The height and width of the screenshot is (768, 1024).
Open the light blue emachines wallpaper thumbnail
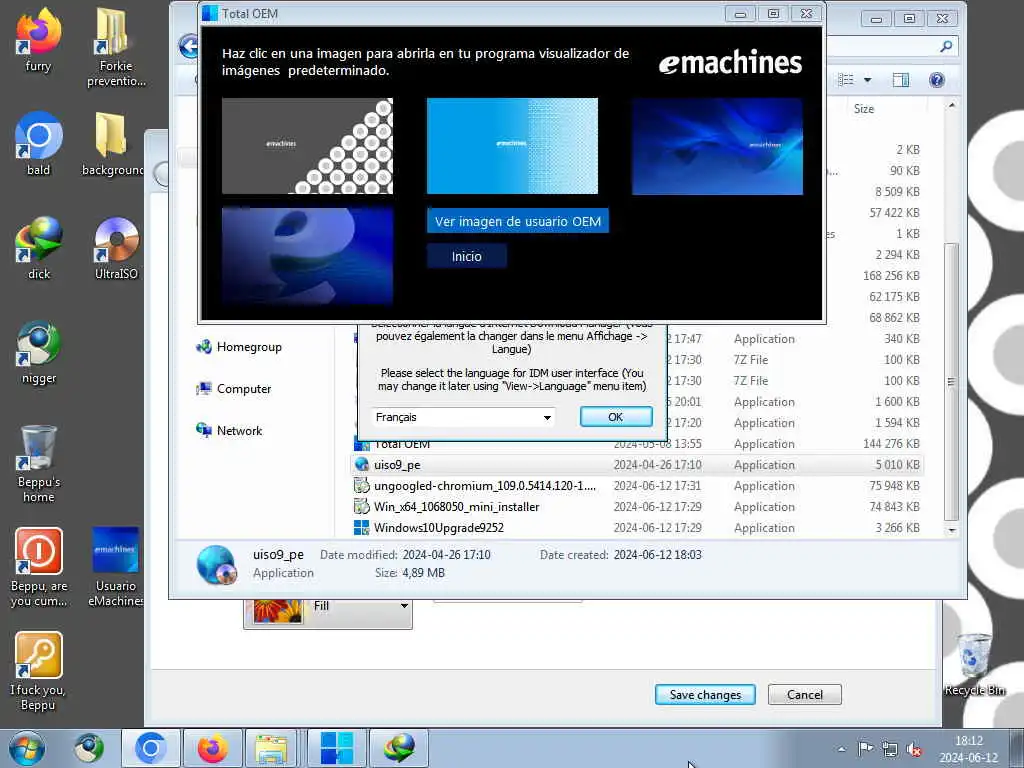(x=512, y=146)
